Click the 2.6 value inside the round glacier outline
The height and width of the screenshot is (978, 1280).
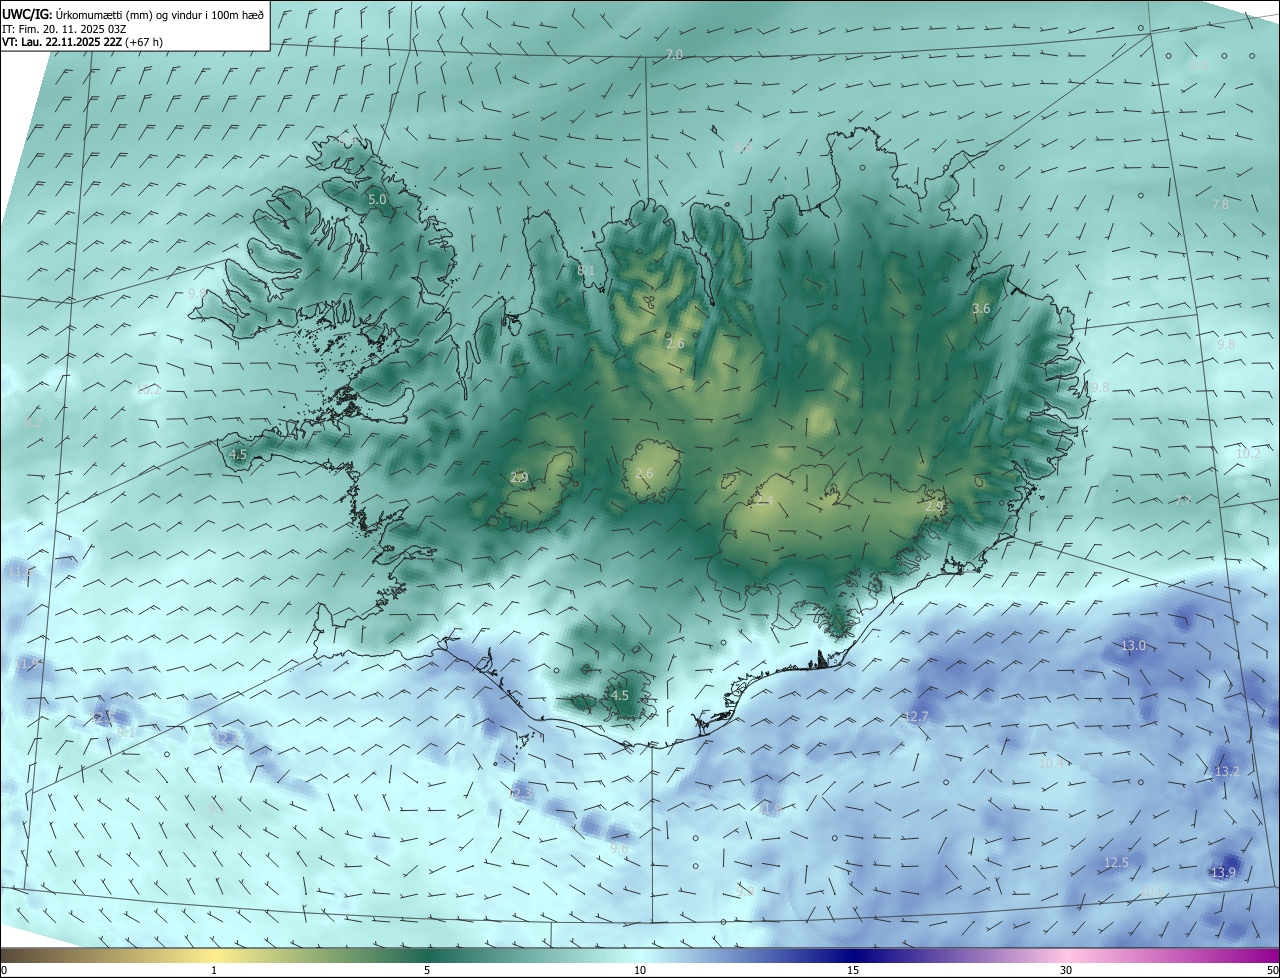(644, 473)
